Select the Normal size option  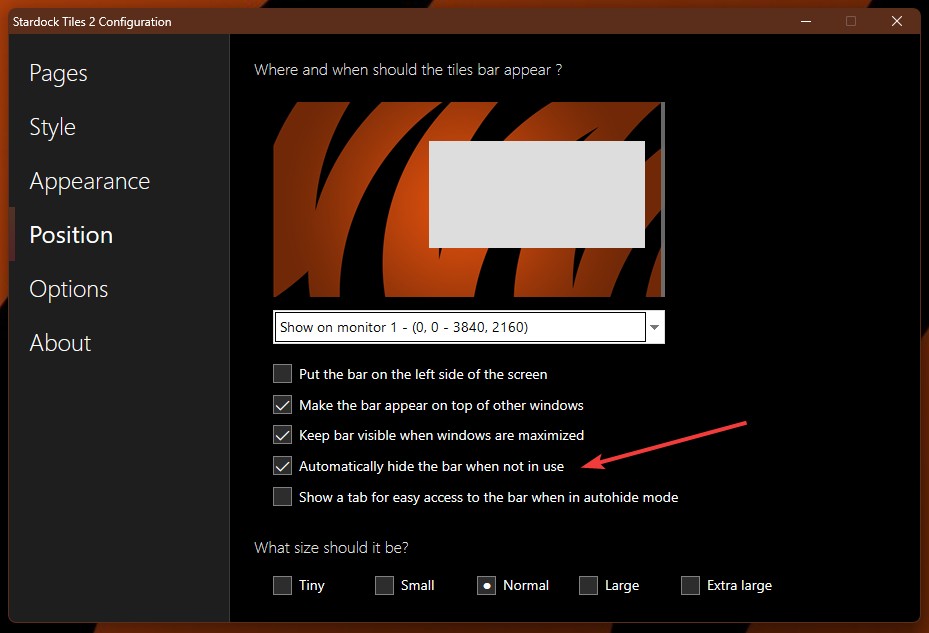486,585
